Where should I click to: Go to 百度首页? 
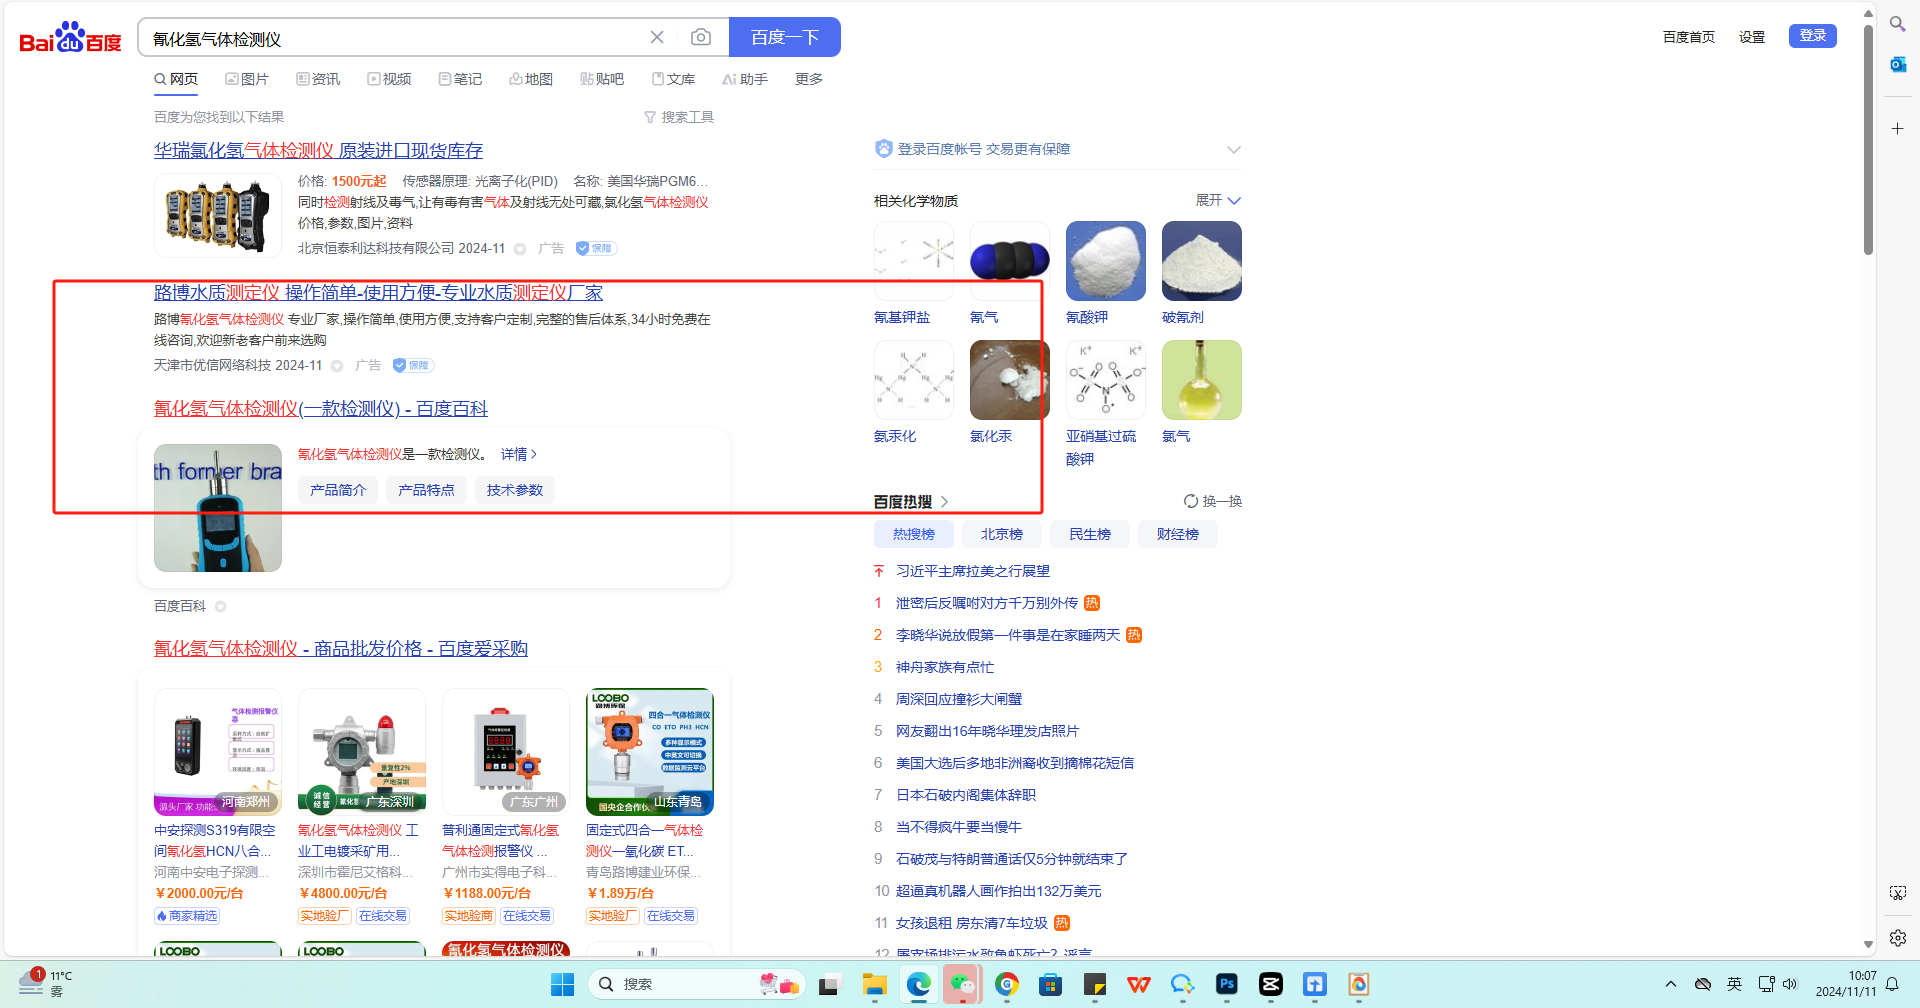(x=1689, y=37)
